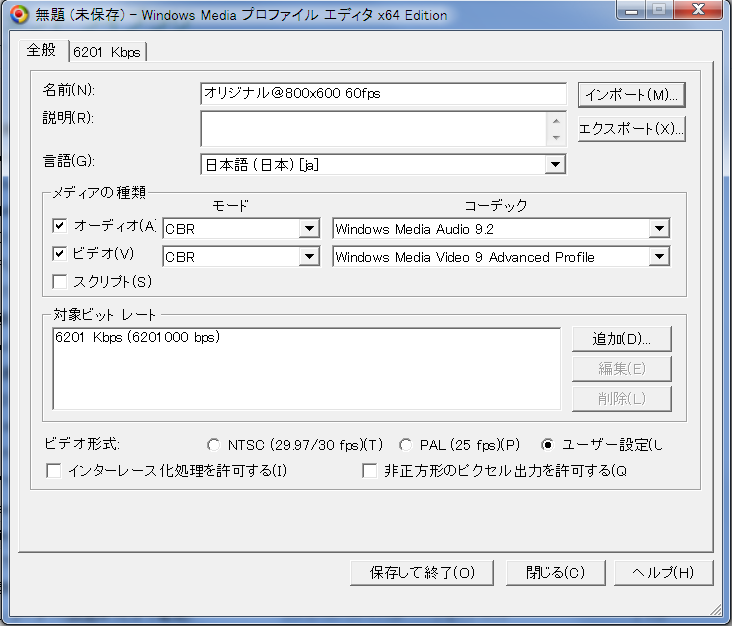Image resolution: width=732 pixels, height=626 pixels.
Task: Open the 言語 language dropdown
Action: point(383,164)
